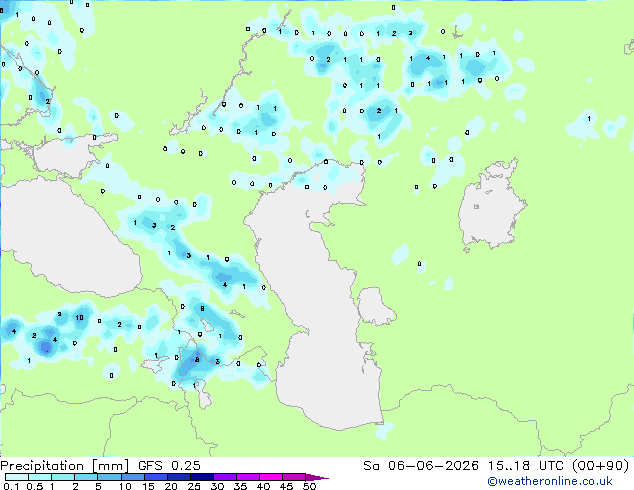The height and width of the screenshot is (490, 634).
Task: Click the '40' legend label
Action: (263, 486)
